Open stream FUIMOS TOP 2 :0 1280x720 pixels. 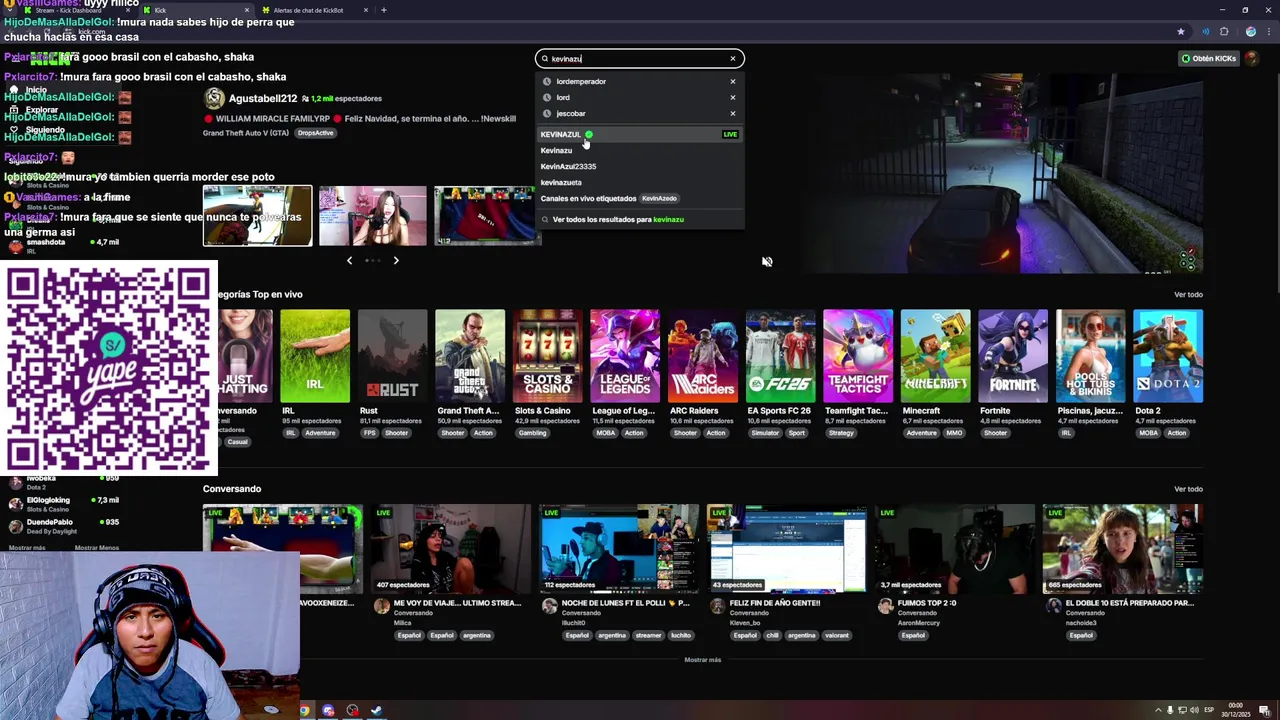pos(955,549)
